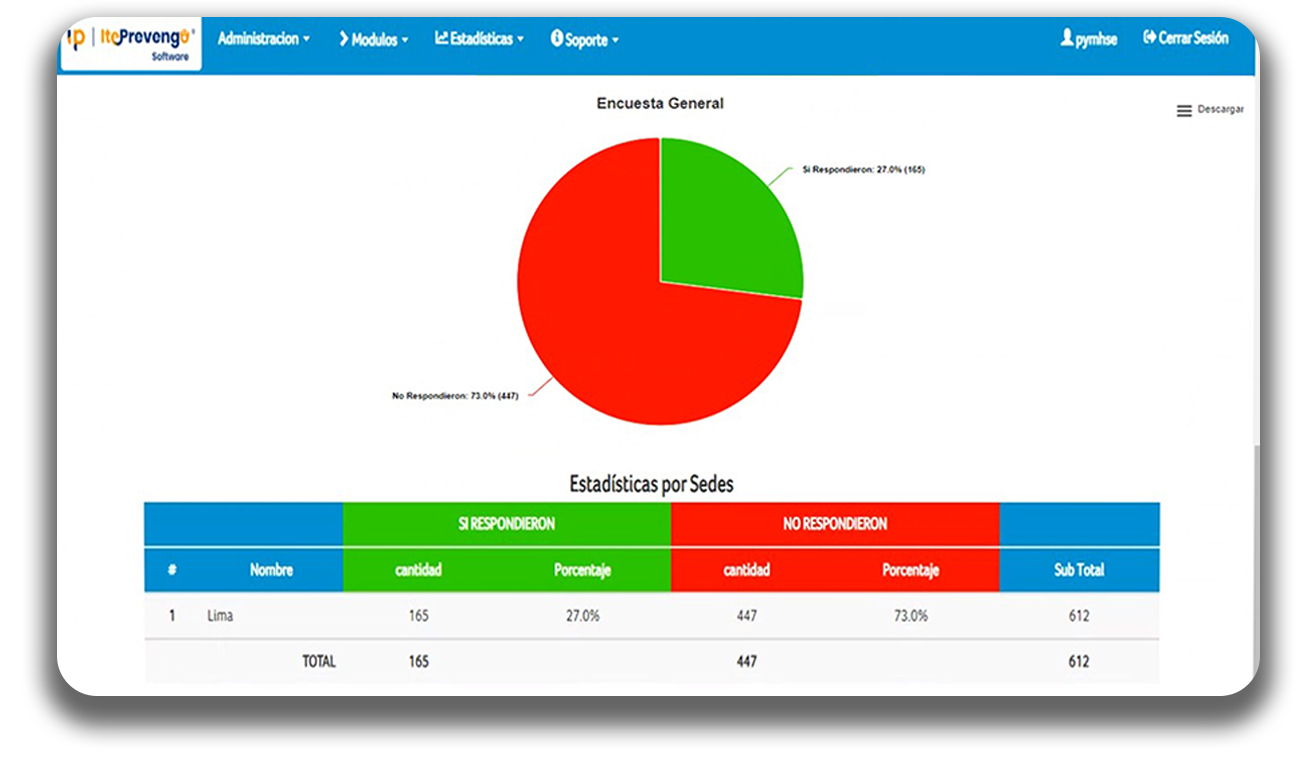
Task: Select the Lima row name
Action: click(220, 616)
